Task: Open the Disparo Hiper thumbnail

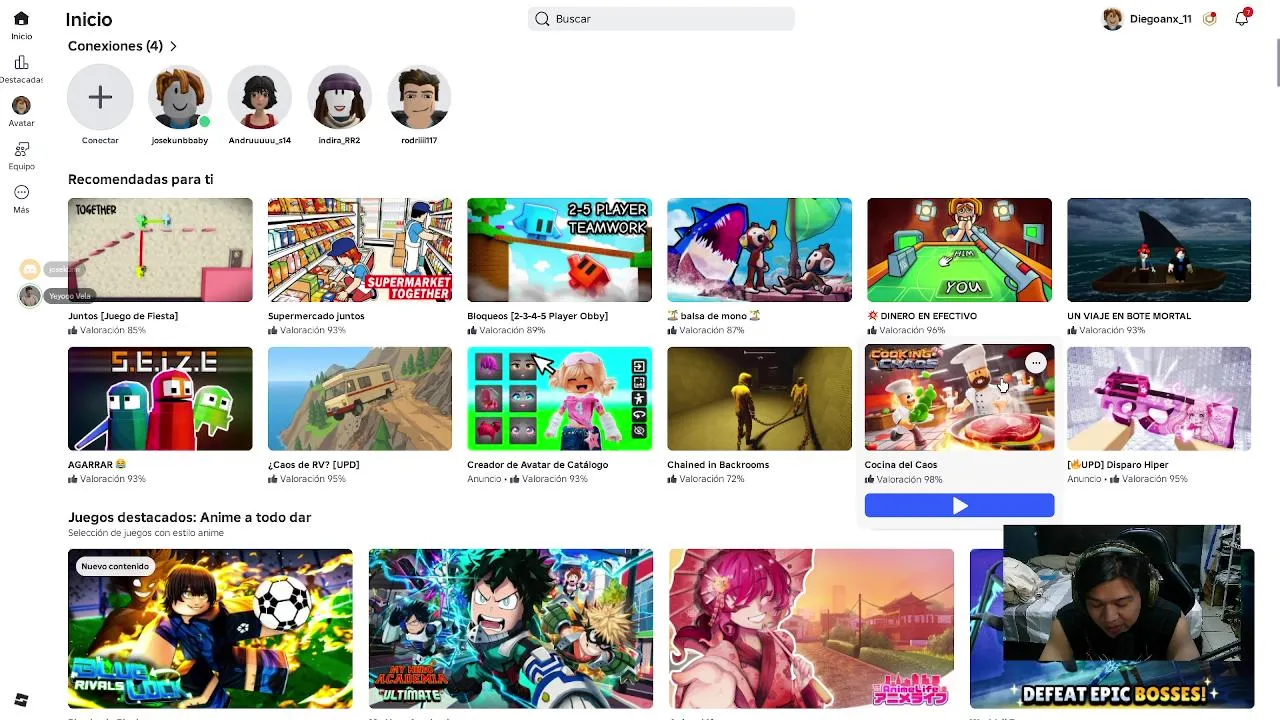Action: click(1159, 399)
